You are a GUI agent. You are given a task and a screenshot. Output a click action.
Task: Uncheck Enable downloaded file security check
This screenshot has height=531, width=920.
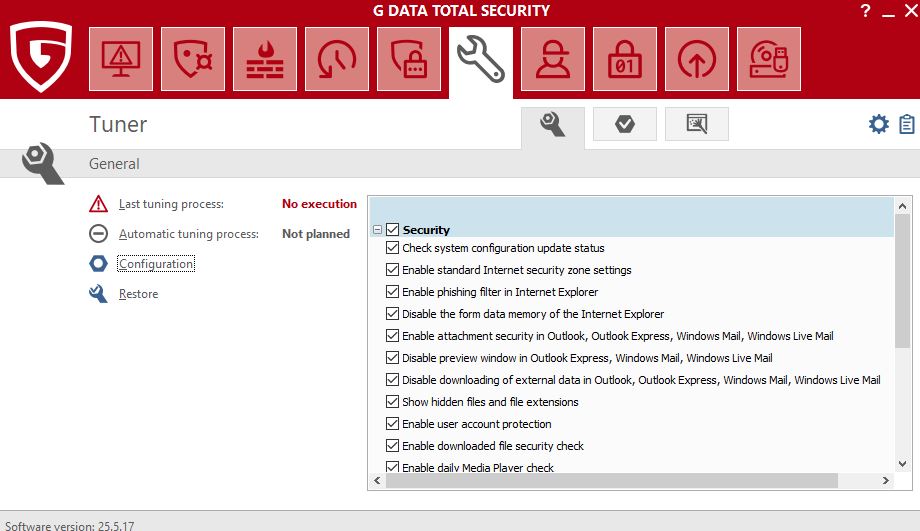pyautogui.click(x=393, y=445)
